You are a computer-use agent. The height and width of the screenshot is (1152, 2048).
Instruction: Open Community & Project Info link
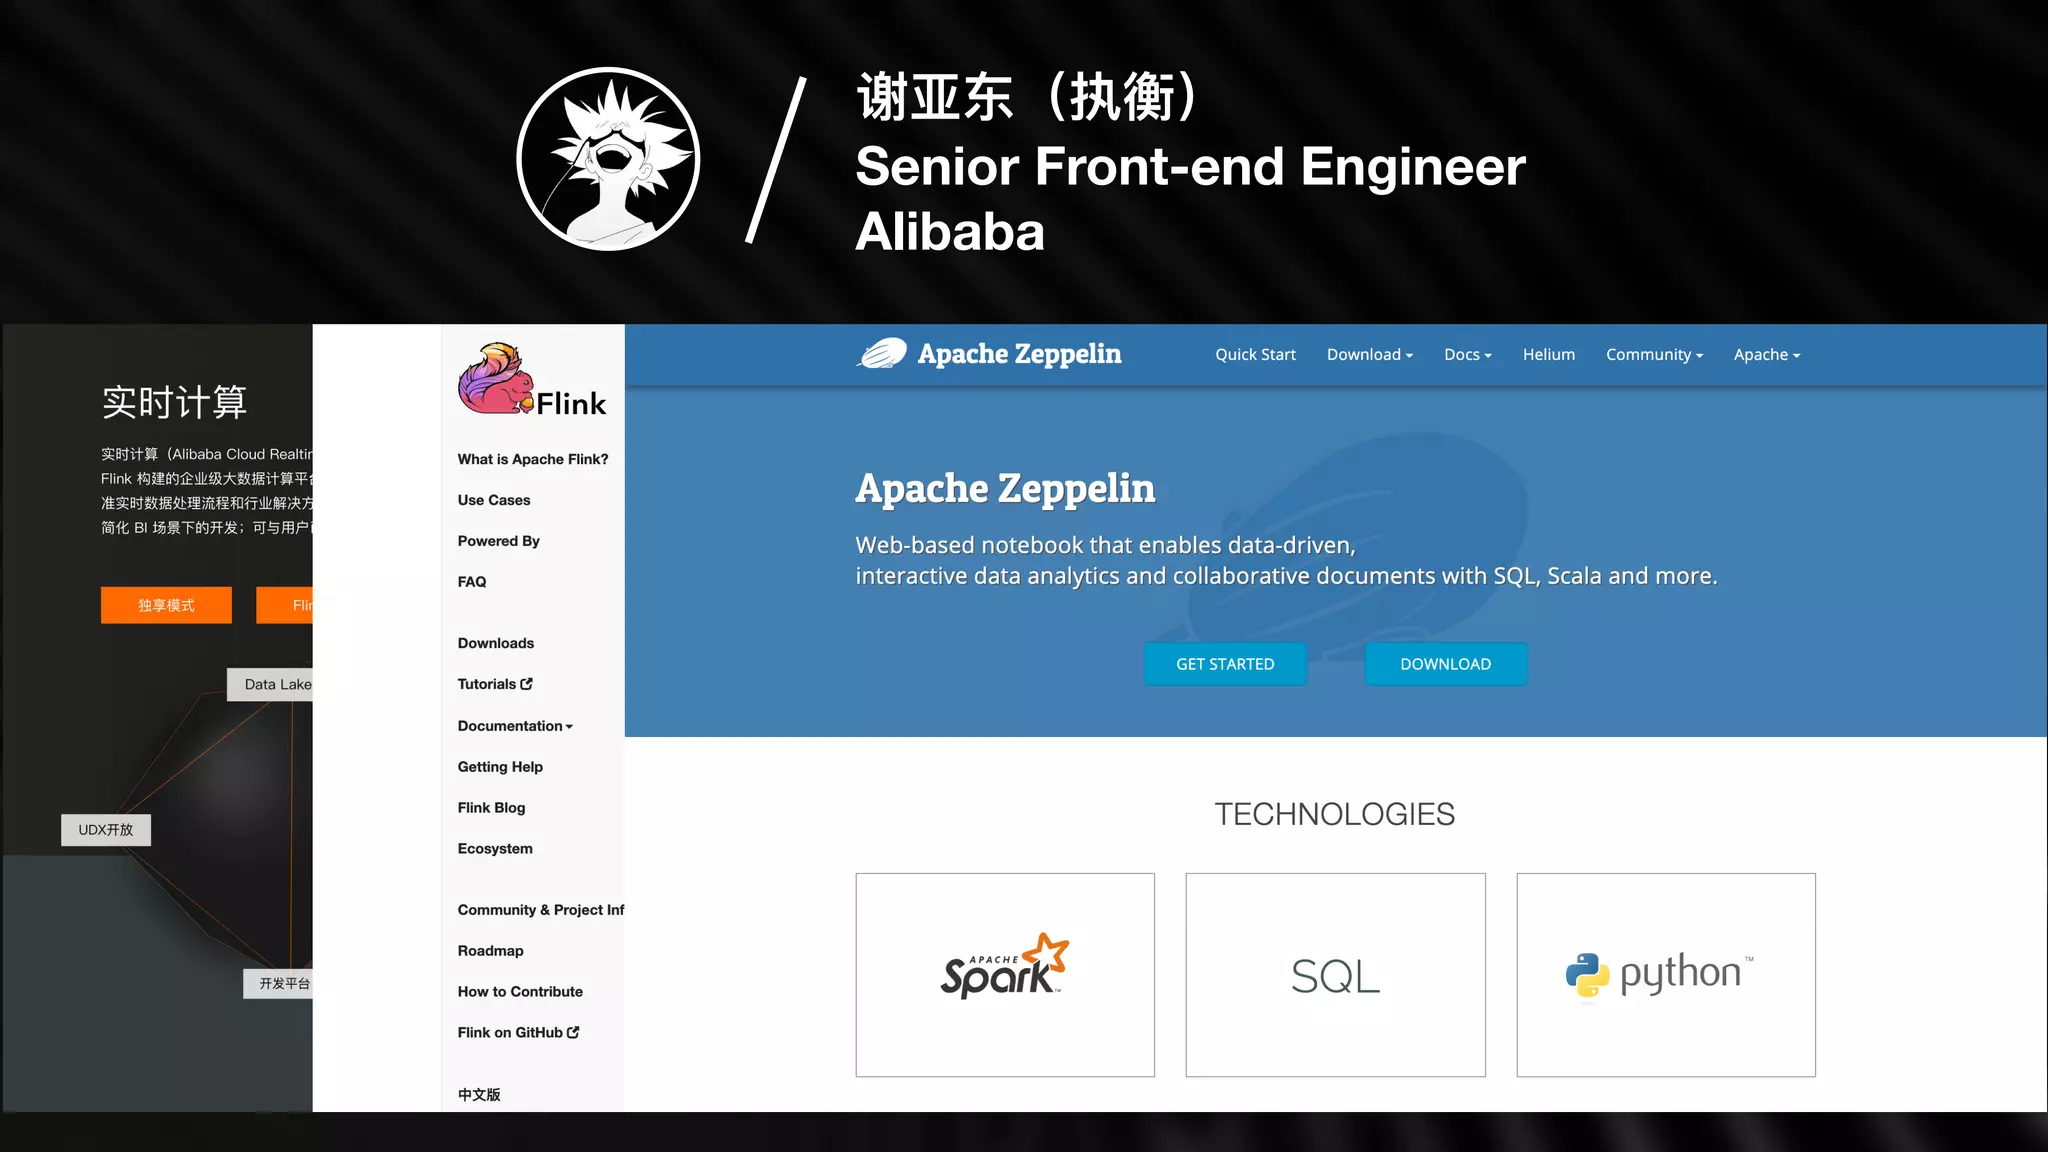click(x=541, y=910)
